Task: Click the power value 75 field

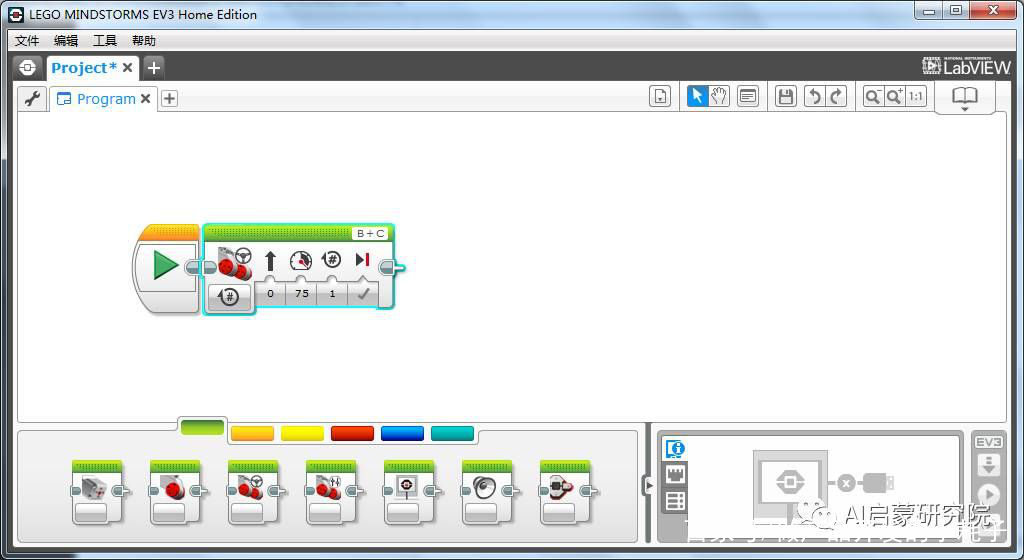Action: (x=301, y=294)
